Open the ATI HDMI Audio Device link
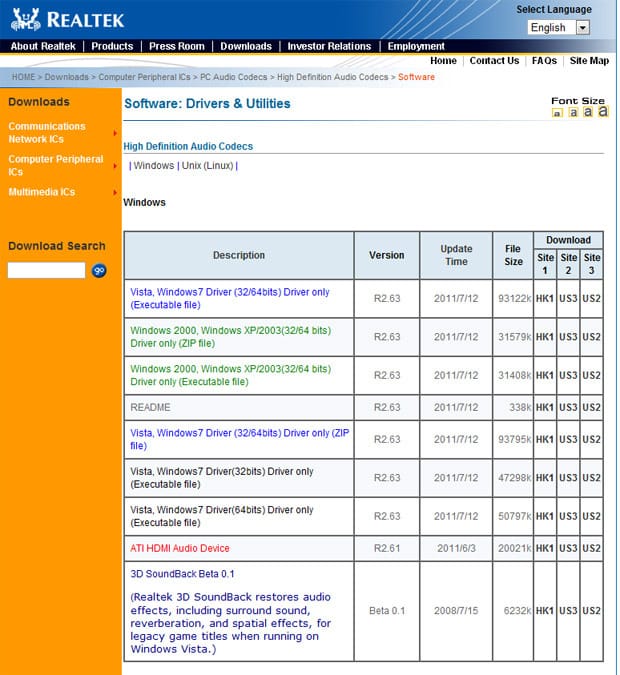Screen dimensions: 620x675 click(x=180, y=548)
